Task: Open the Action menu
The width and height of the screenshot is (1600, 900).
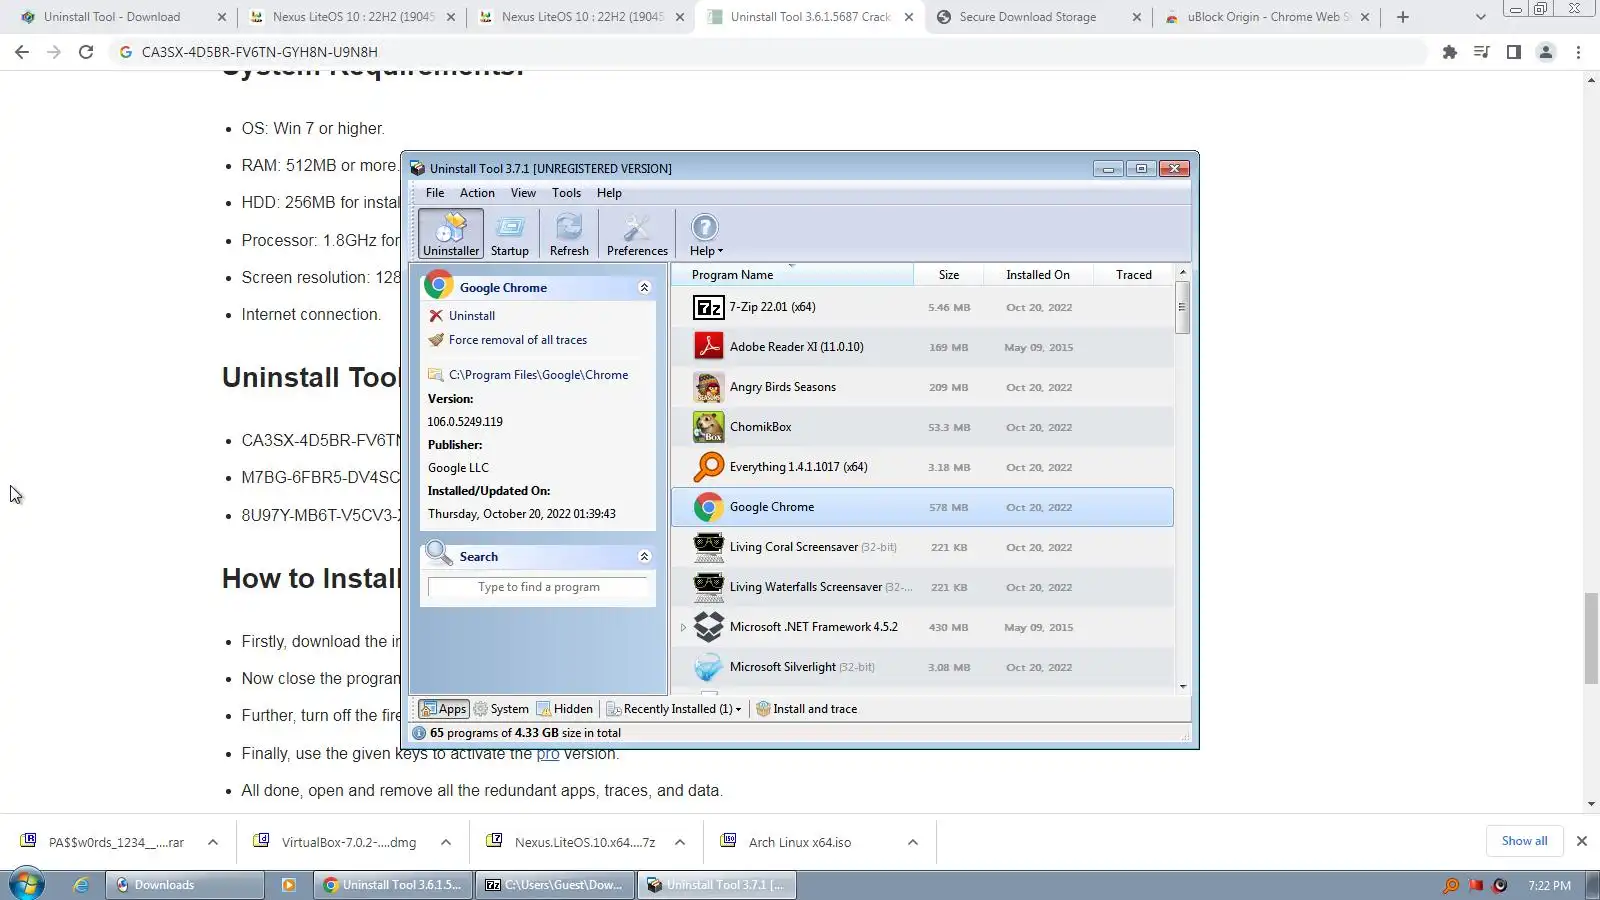Action: pyautogui.click(x=477, y=193)
